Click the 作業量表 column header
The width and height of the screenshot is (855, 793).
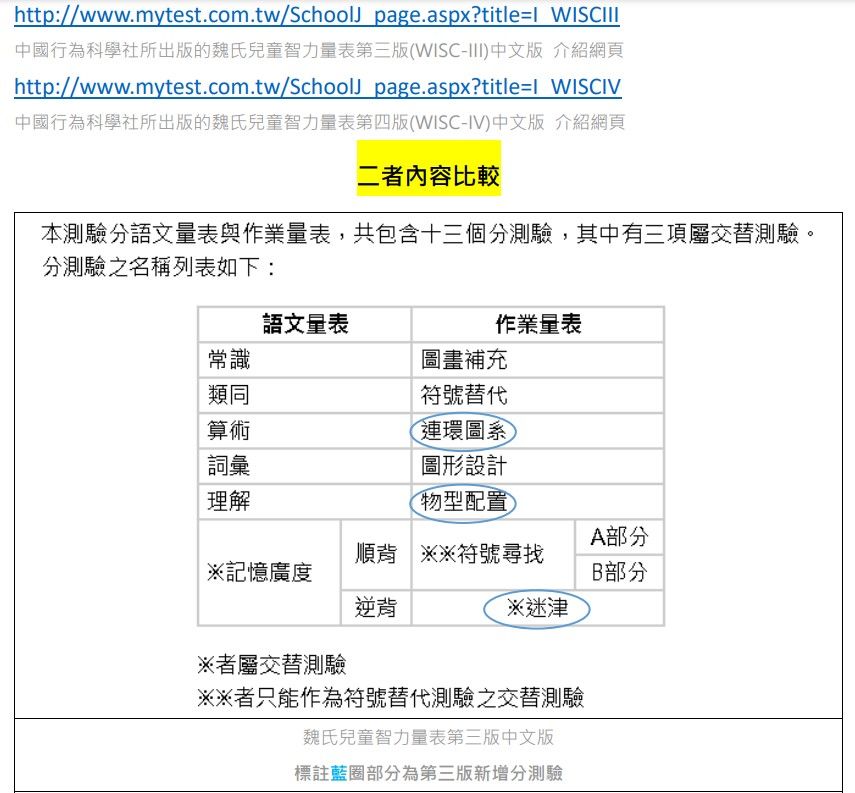pyautogui.click(x=537, y=324)
